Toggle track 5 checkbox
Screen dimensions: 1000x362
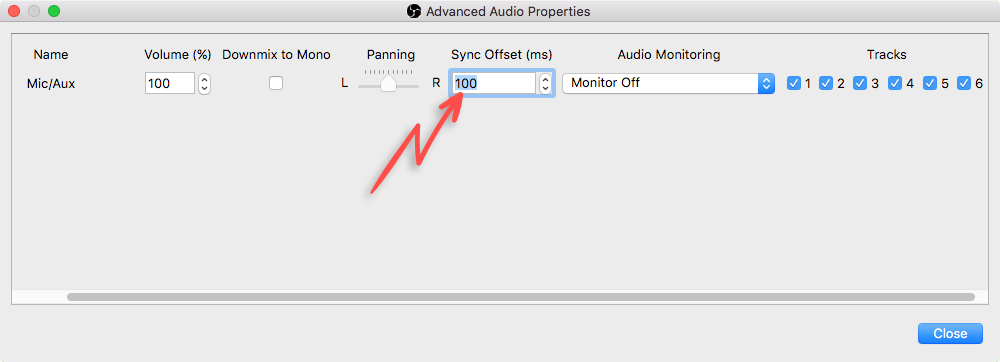(930, 83)
